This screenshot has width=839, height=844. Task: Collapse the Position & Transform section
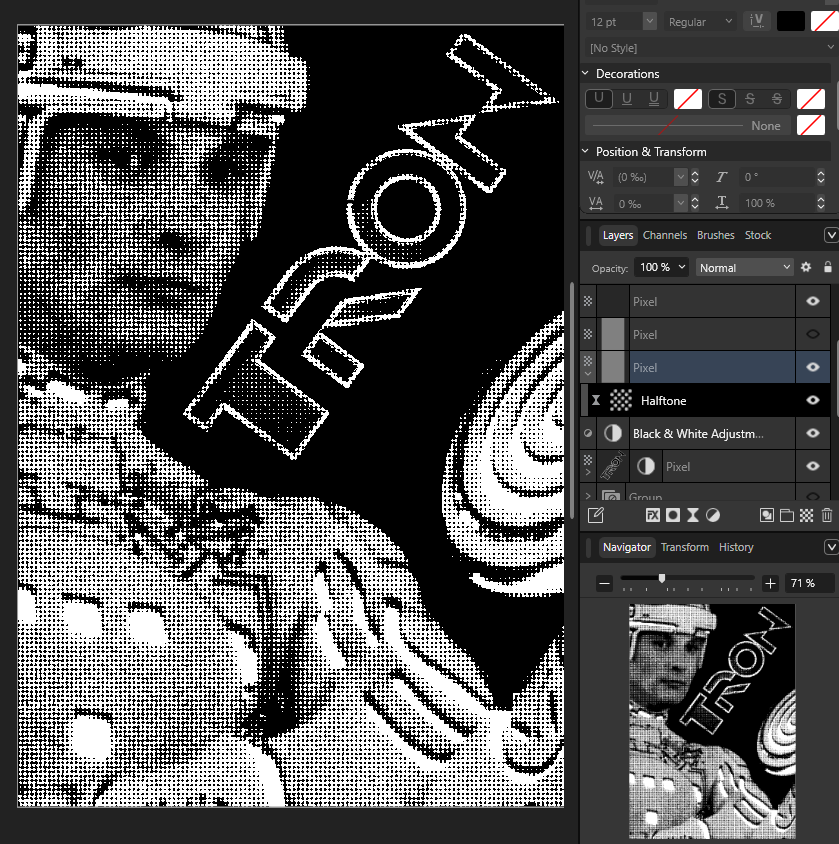[x=586, y=152]
